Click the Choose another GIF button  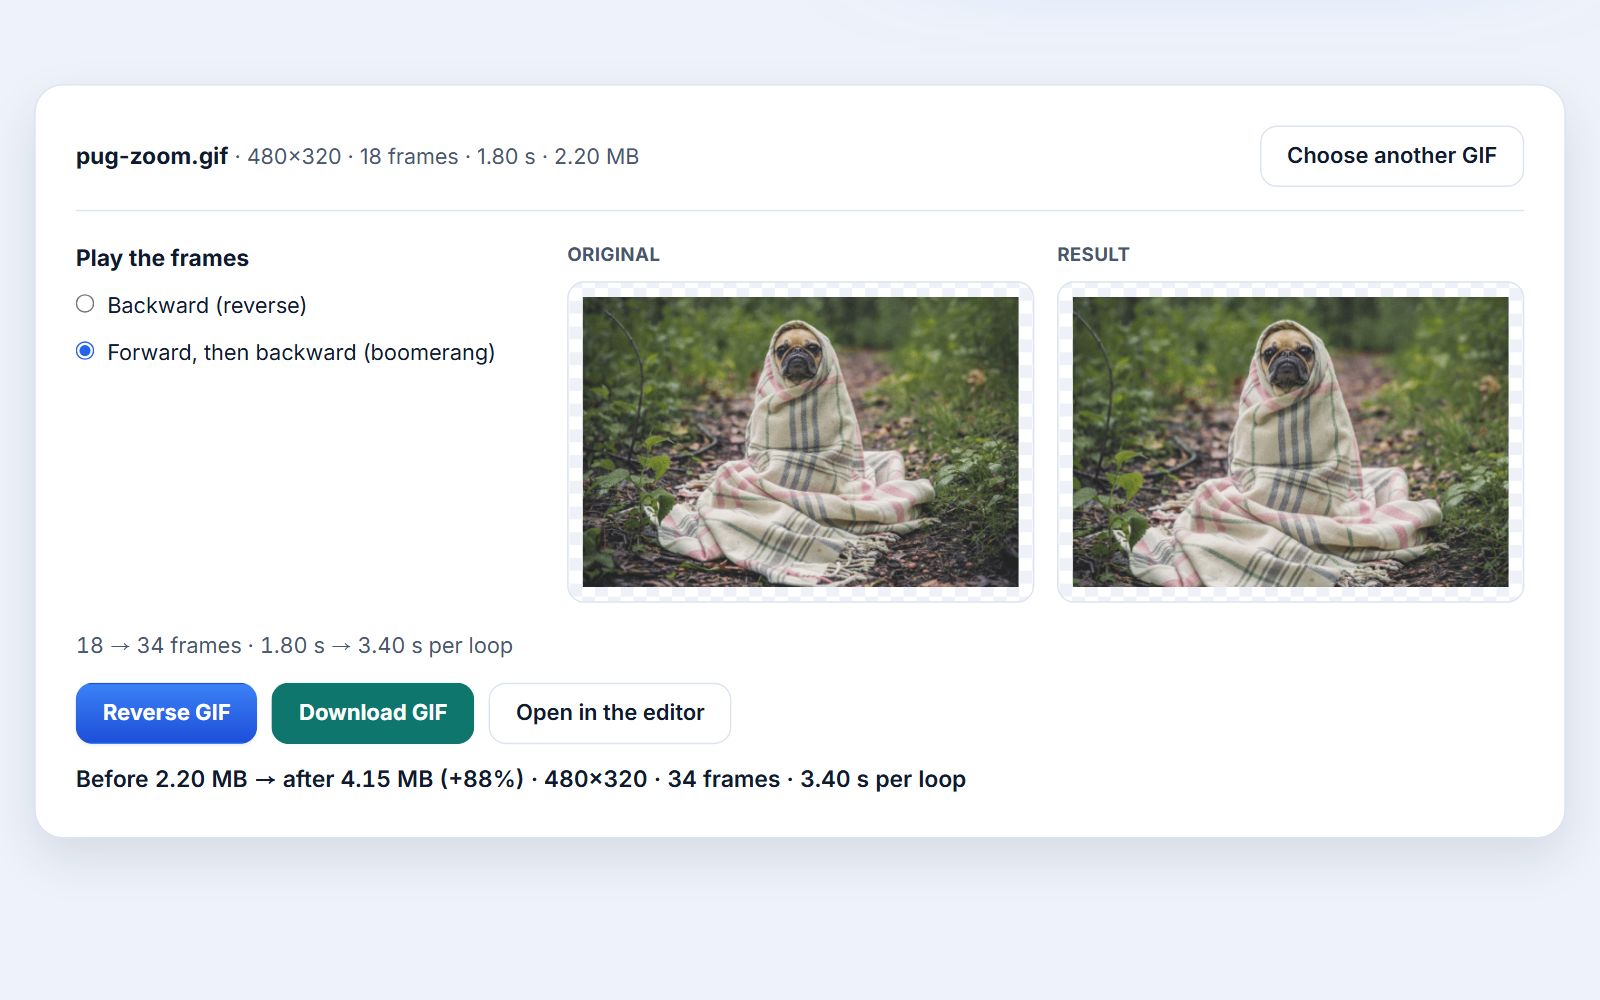tap(1391, 156)
